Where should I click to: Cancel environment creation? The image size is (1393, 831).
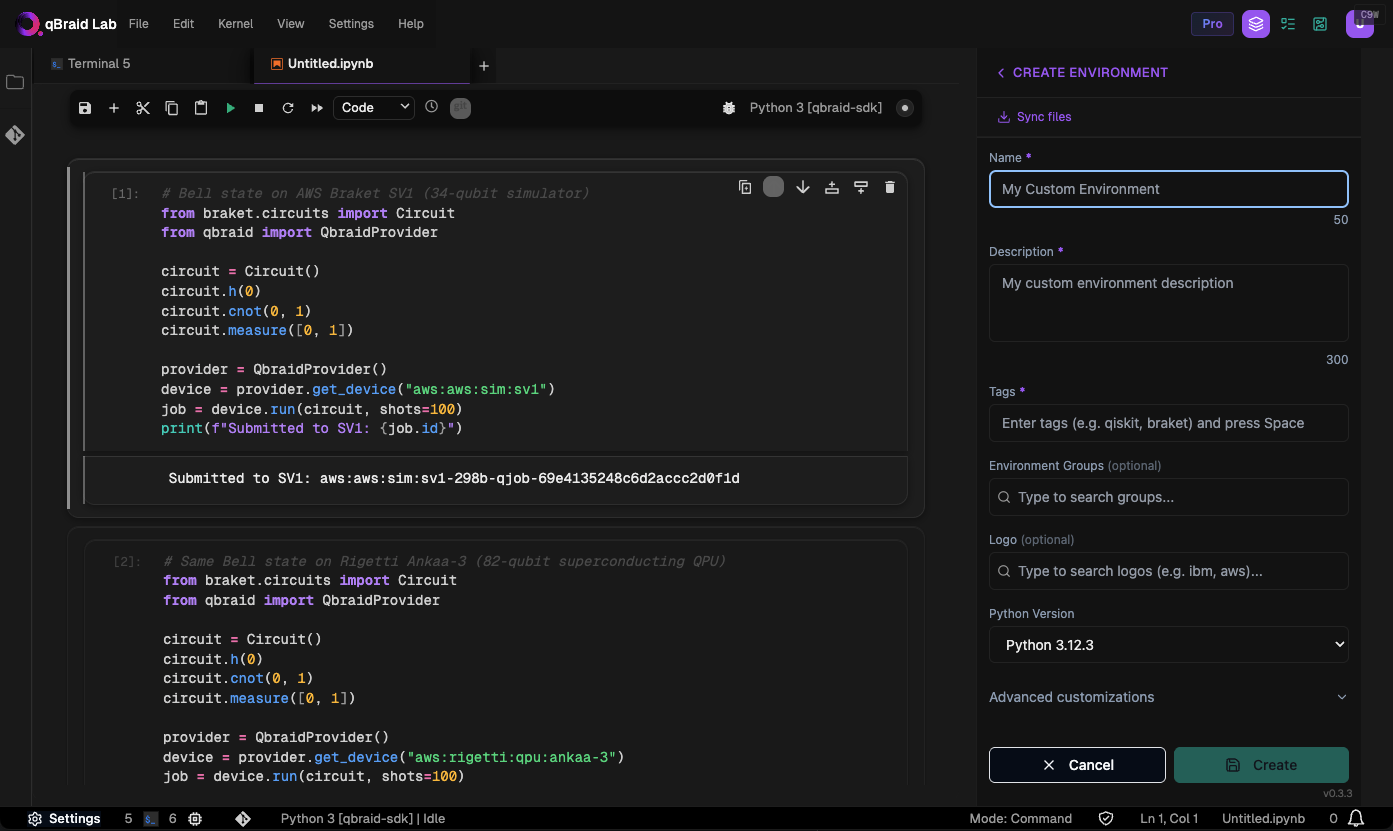coord(1077,765)
